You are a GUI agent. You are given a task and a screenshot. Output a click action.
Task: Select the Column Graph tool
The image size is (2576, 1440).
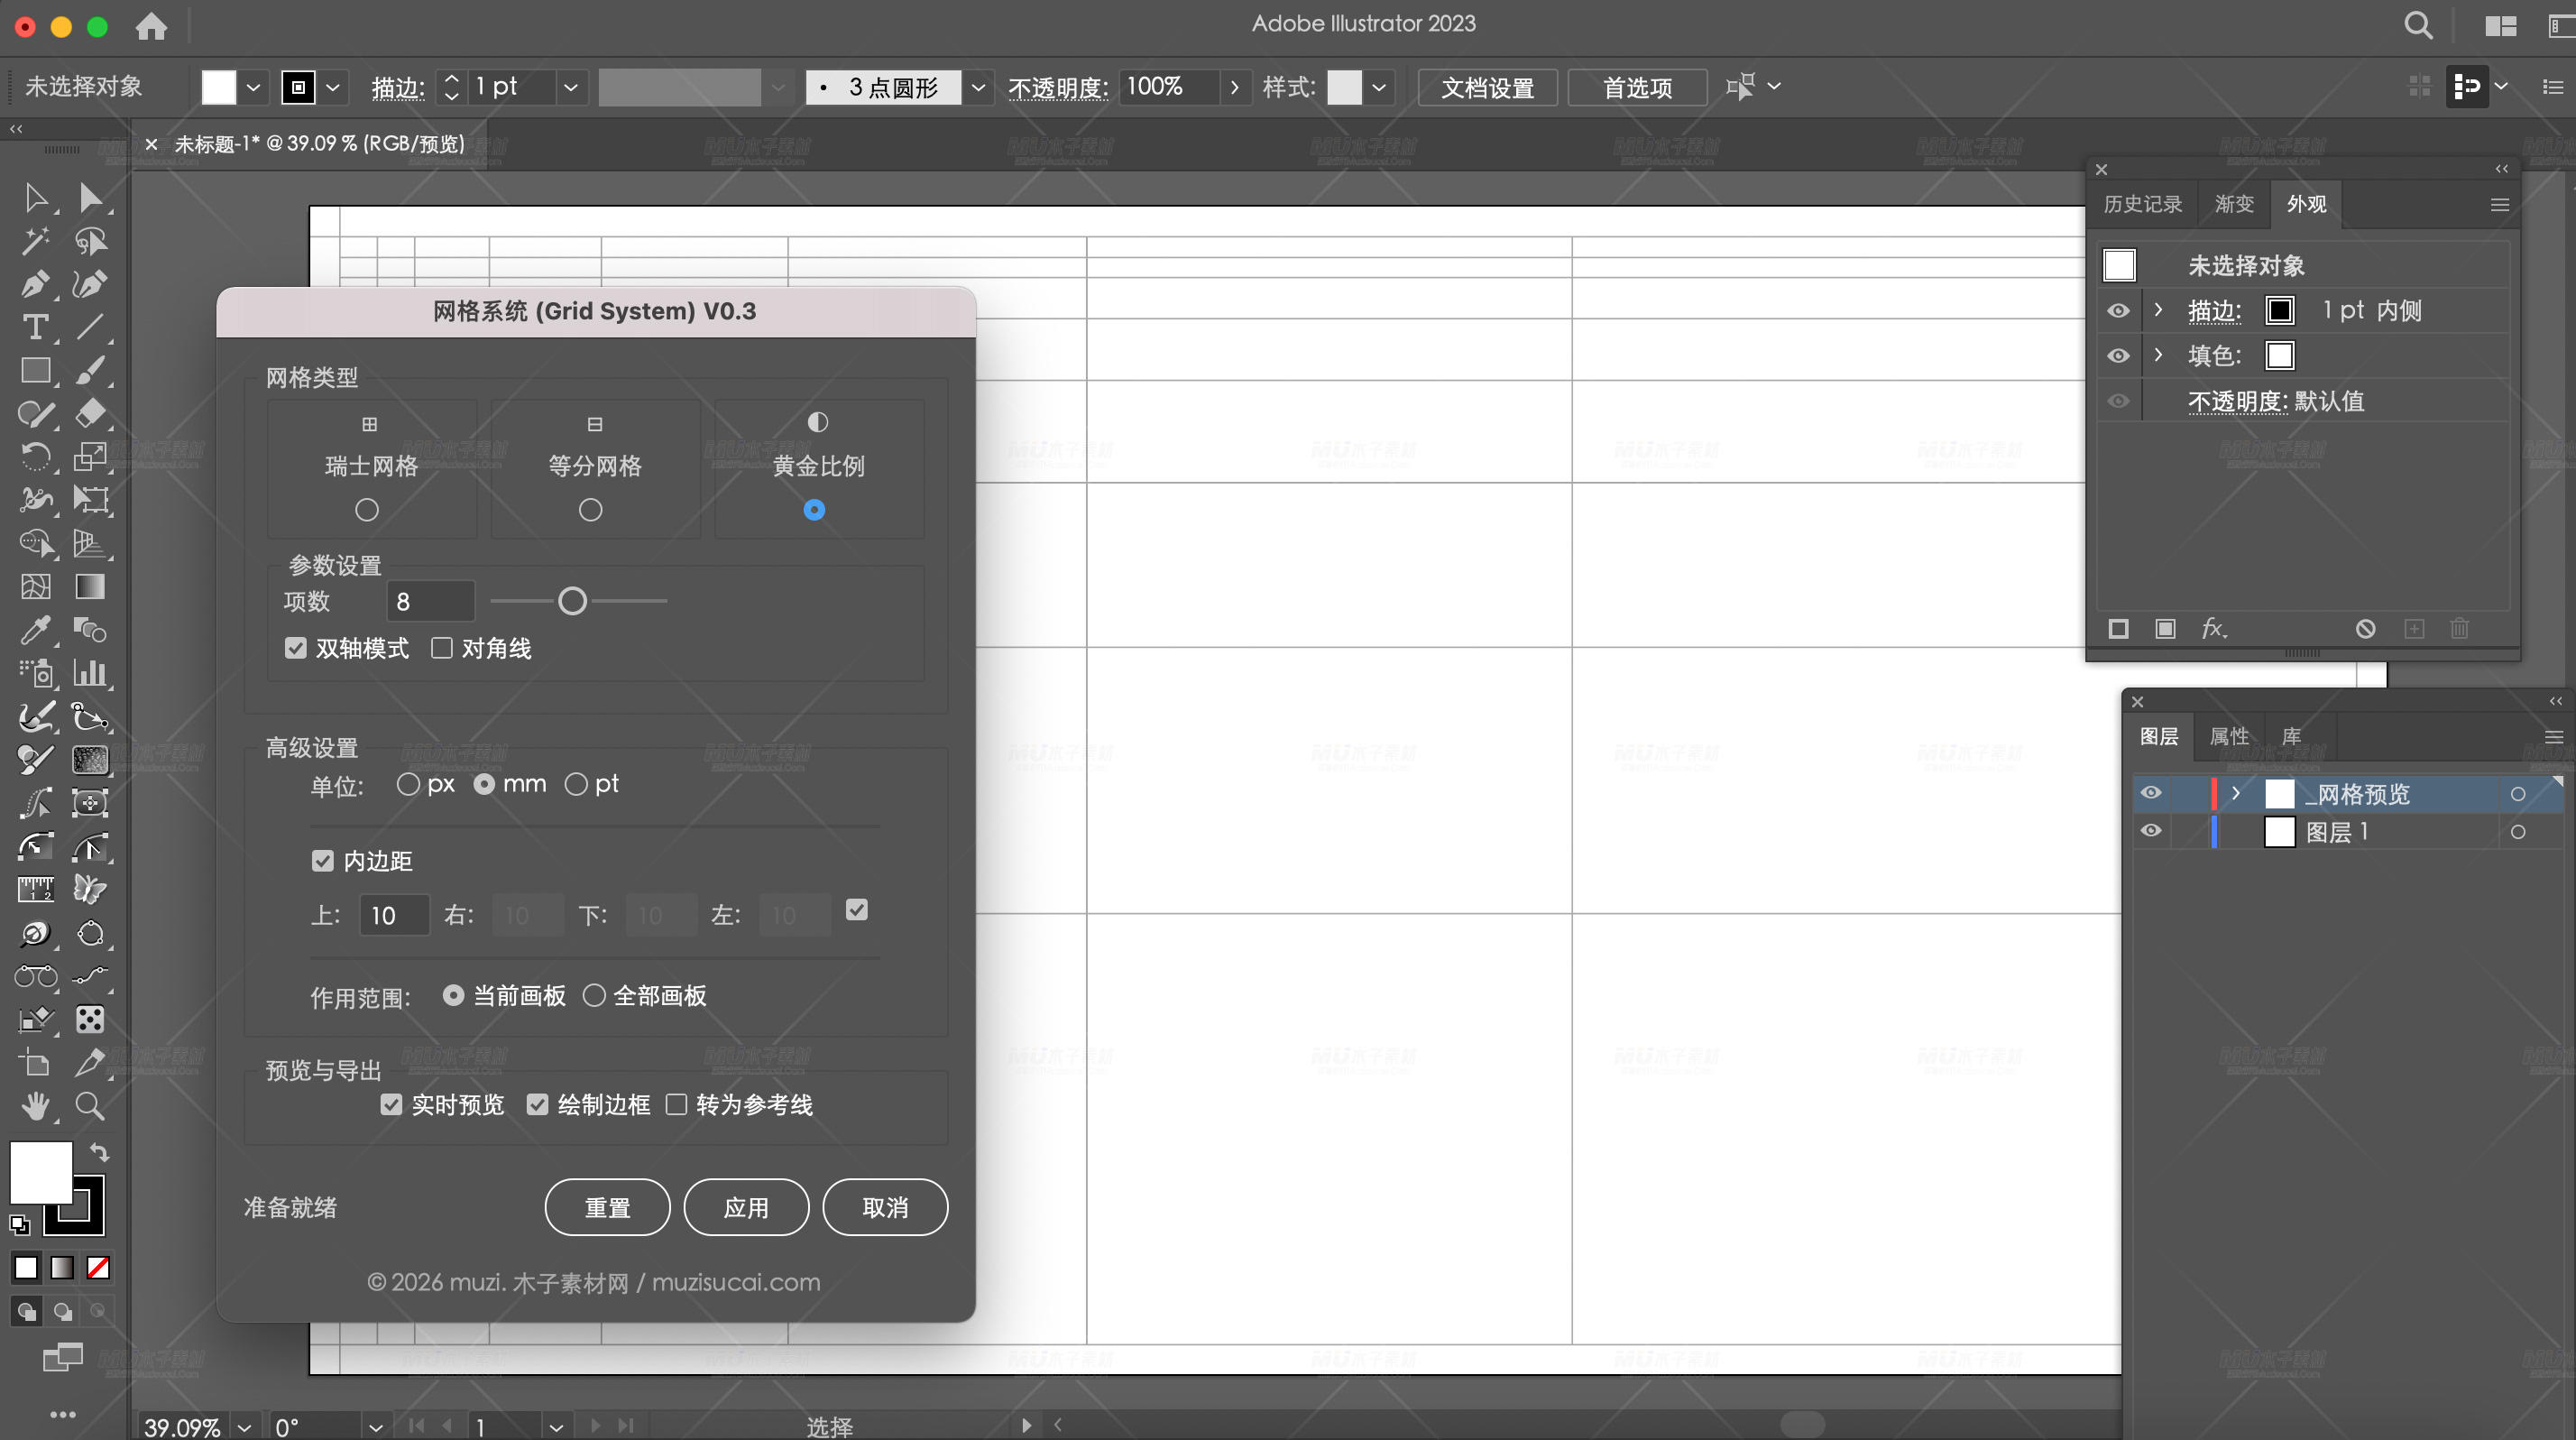tap(90, 673)
